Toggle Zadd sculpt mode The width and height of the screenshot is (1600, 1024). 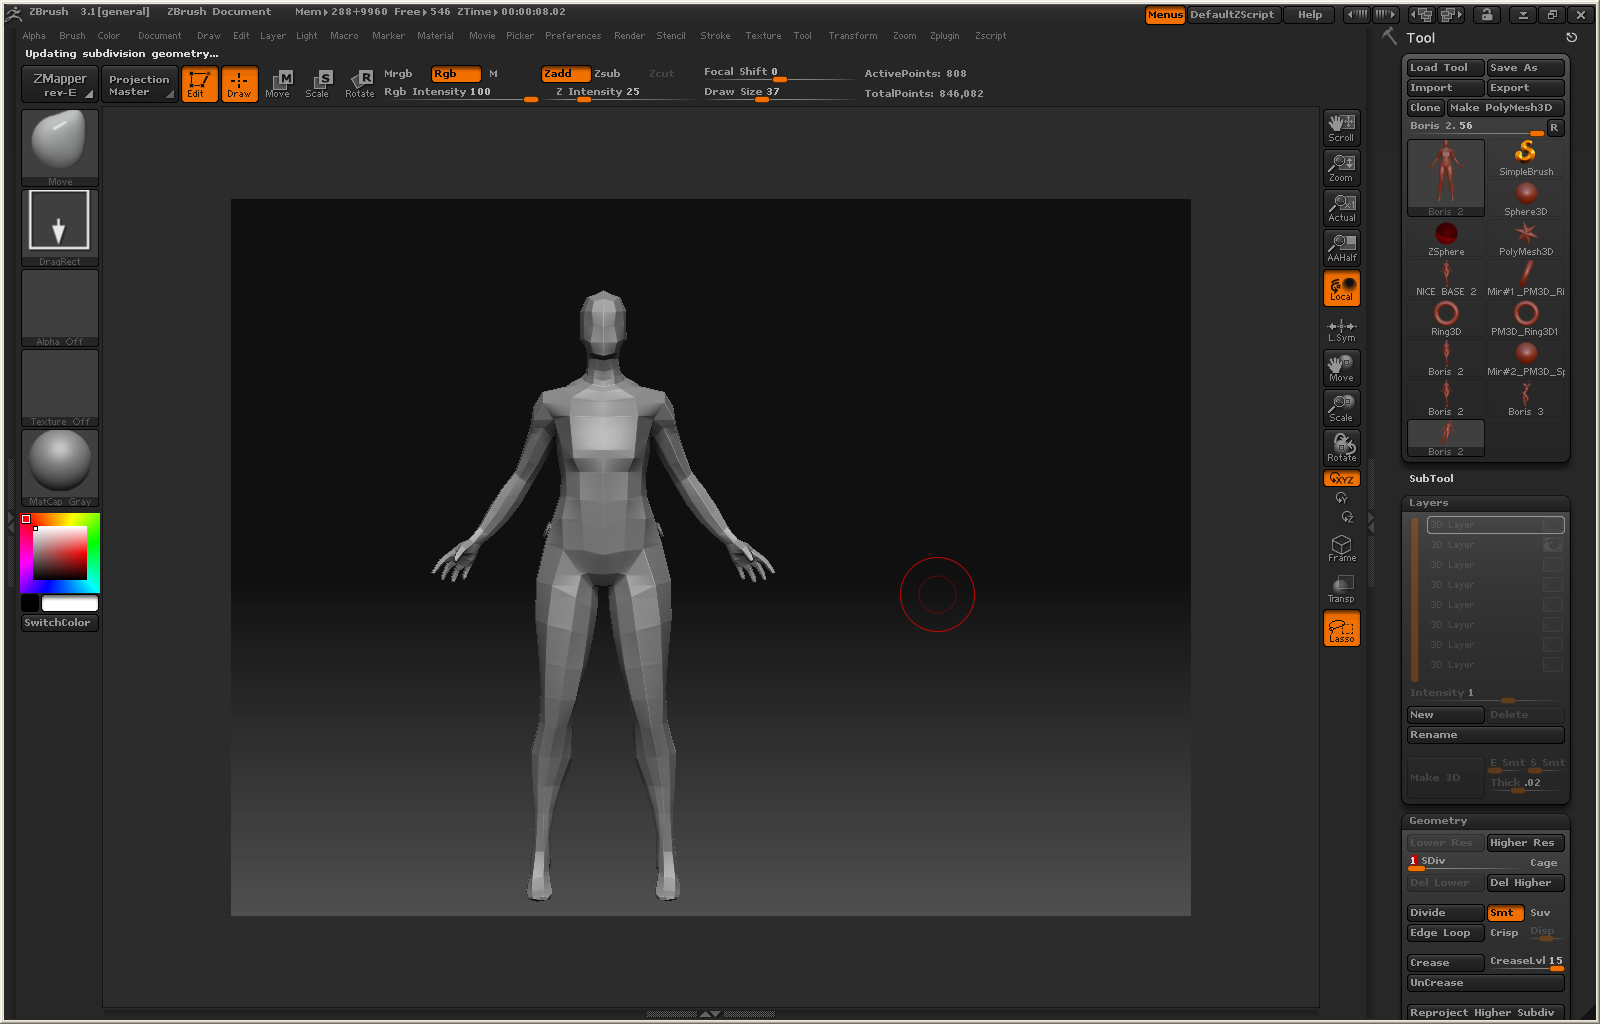[x=565, y=74]
